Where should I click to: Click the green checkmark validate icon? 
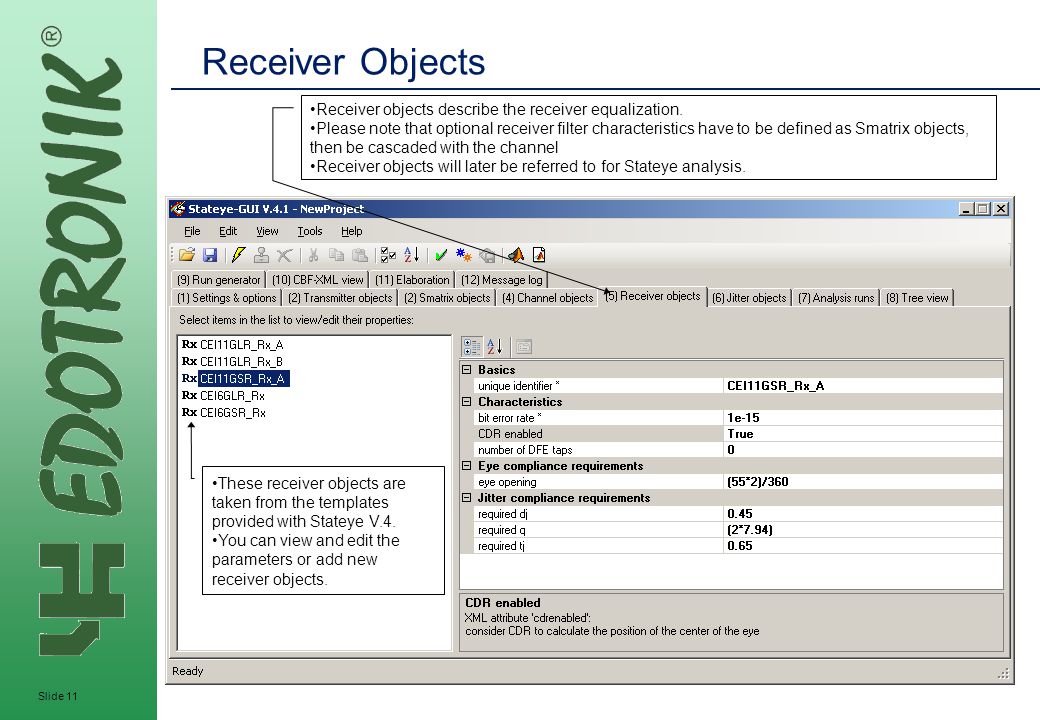click(441, 255)
